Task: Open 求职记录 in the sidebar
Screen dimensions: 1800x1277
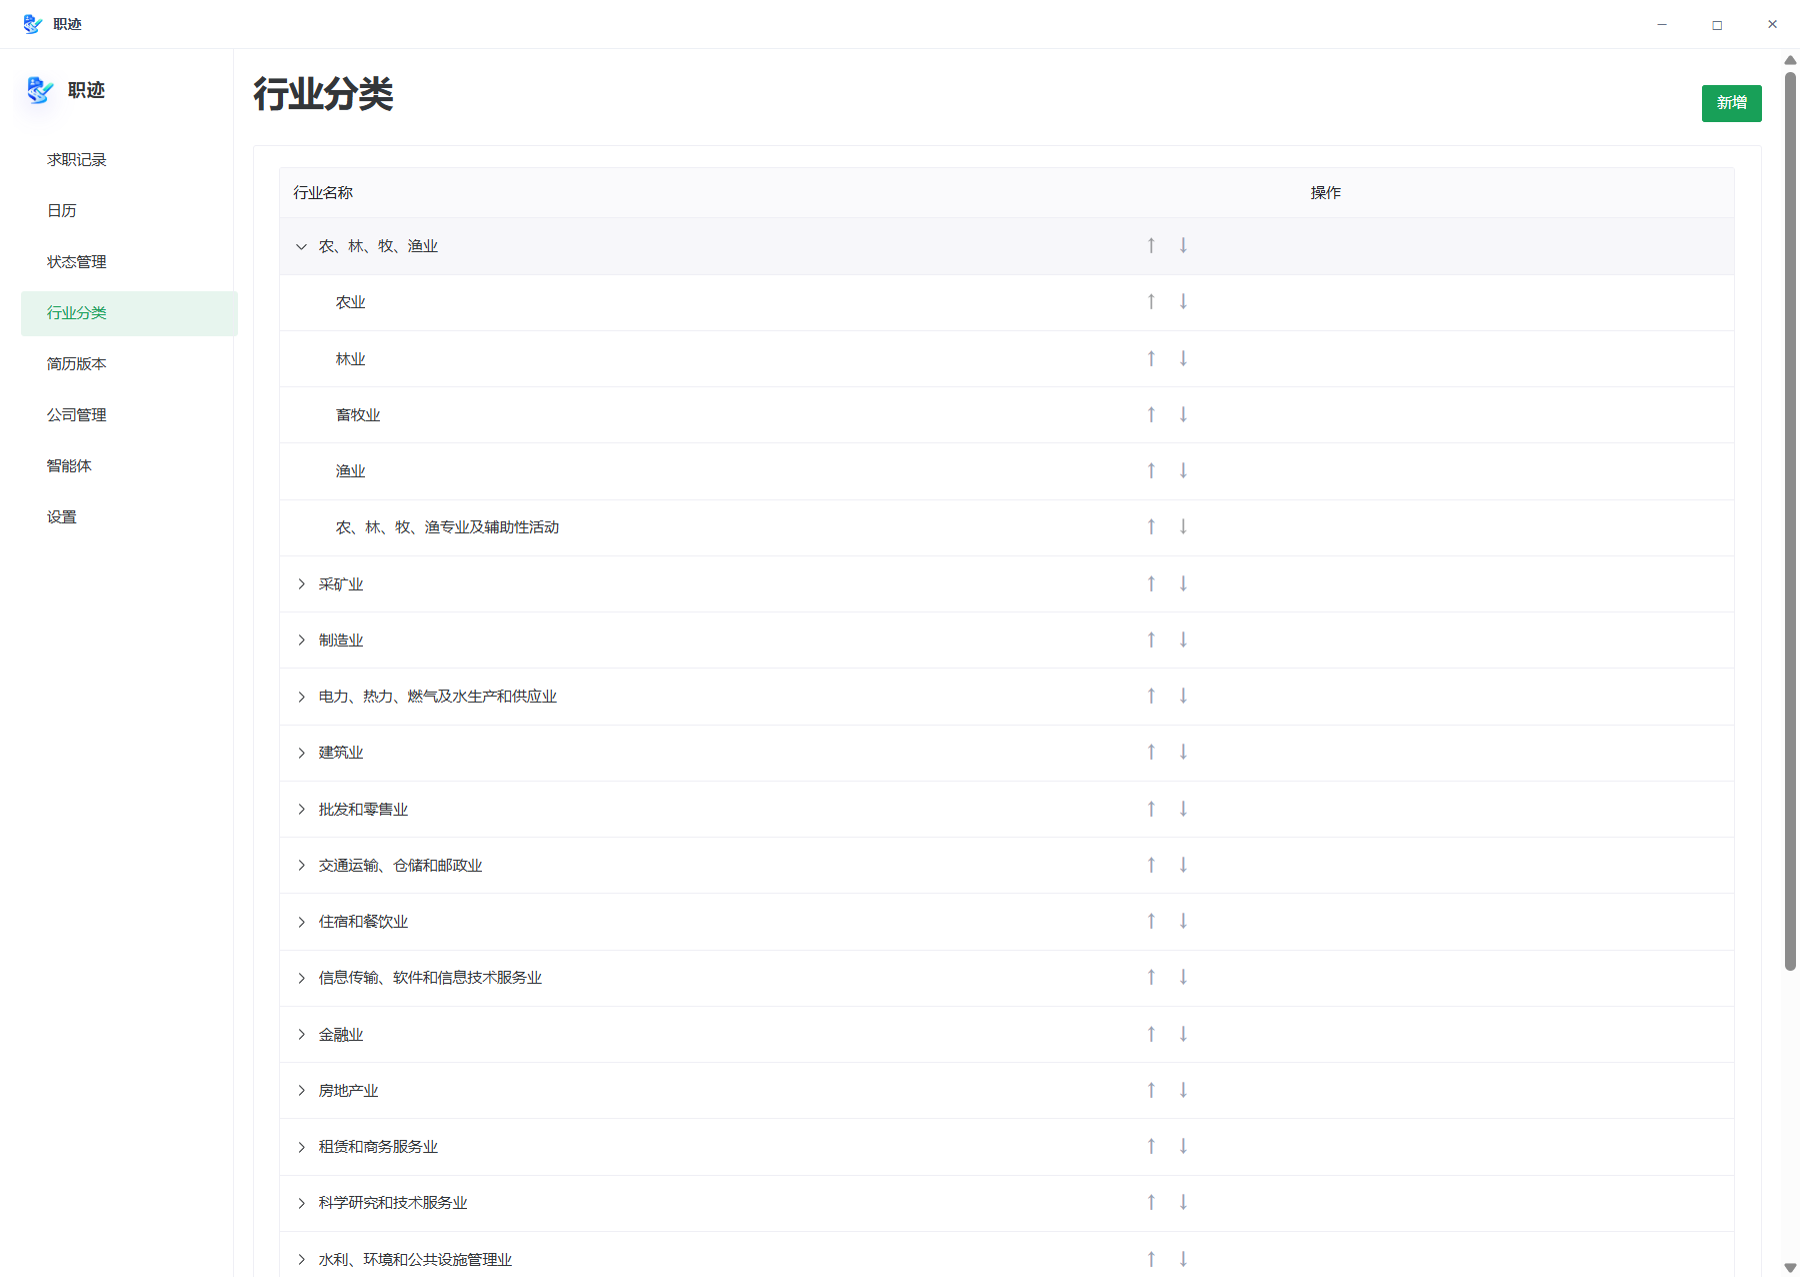Action: 129,160
